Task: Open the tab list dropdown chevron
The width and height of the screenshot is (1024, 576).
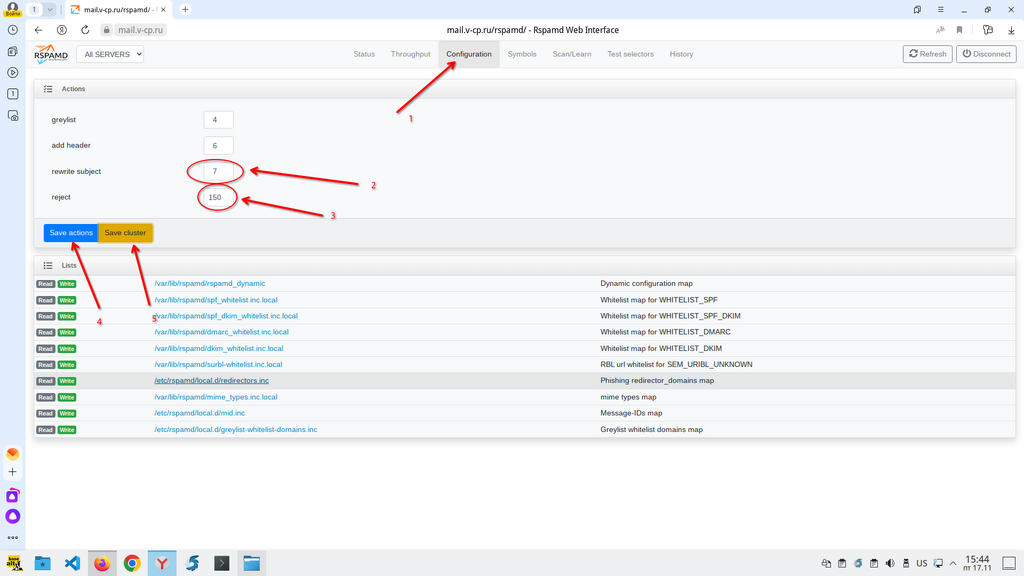Action: [50, 9]
